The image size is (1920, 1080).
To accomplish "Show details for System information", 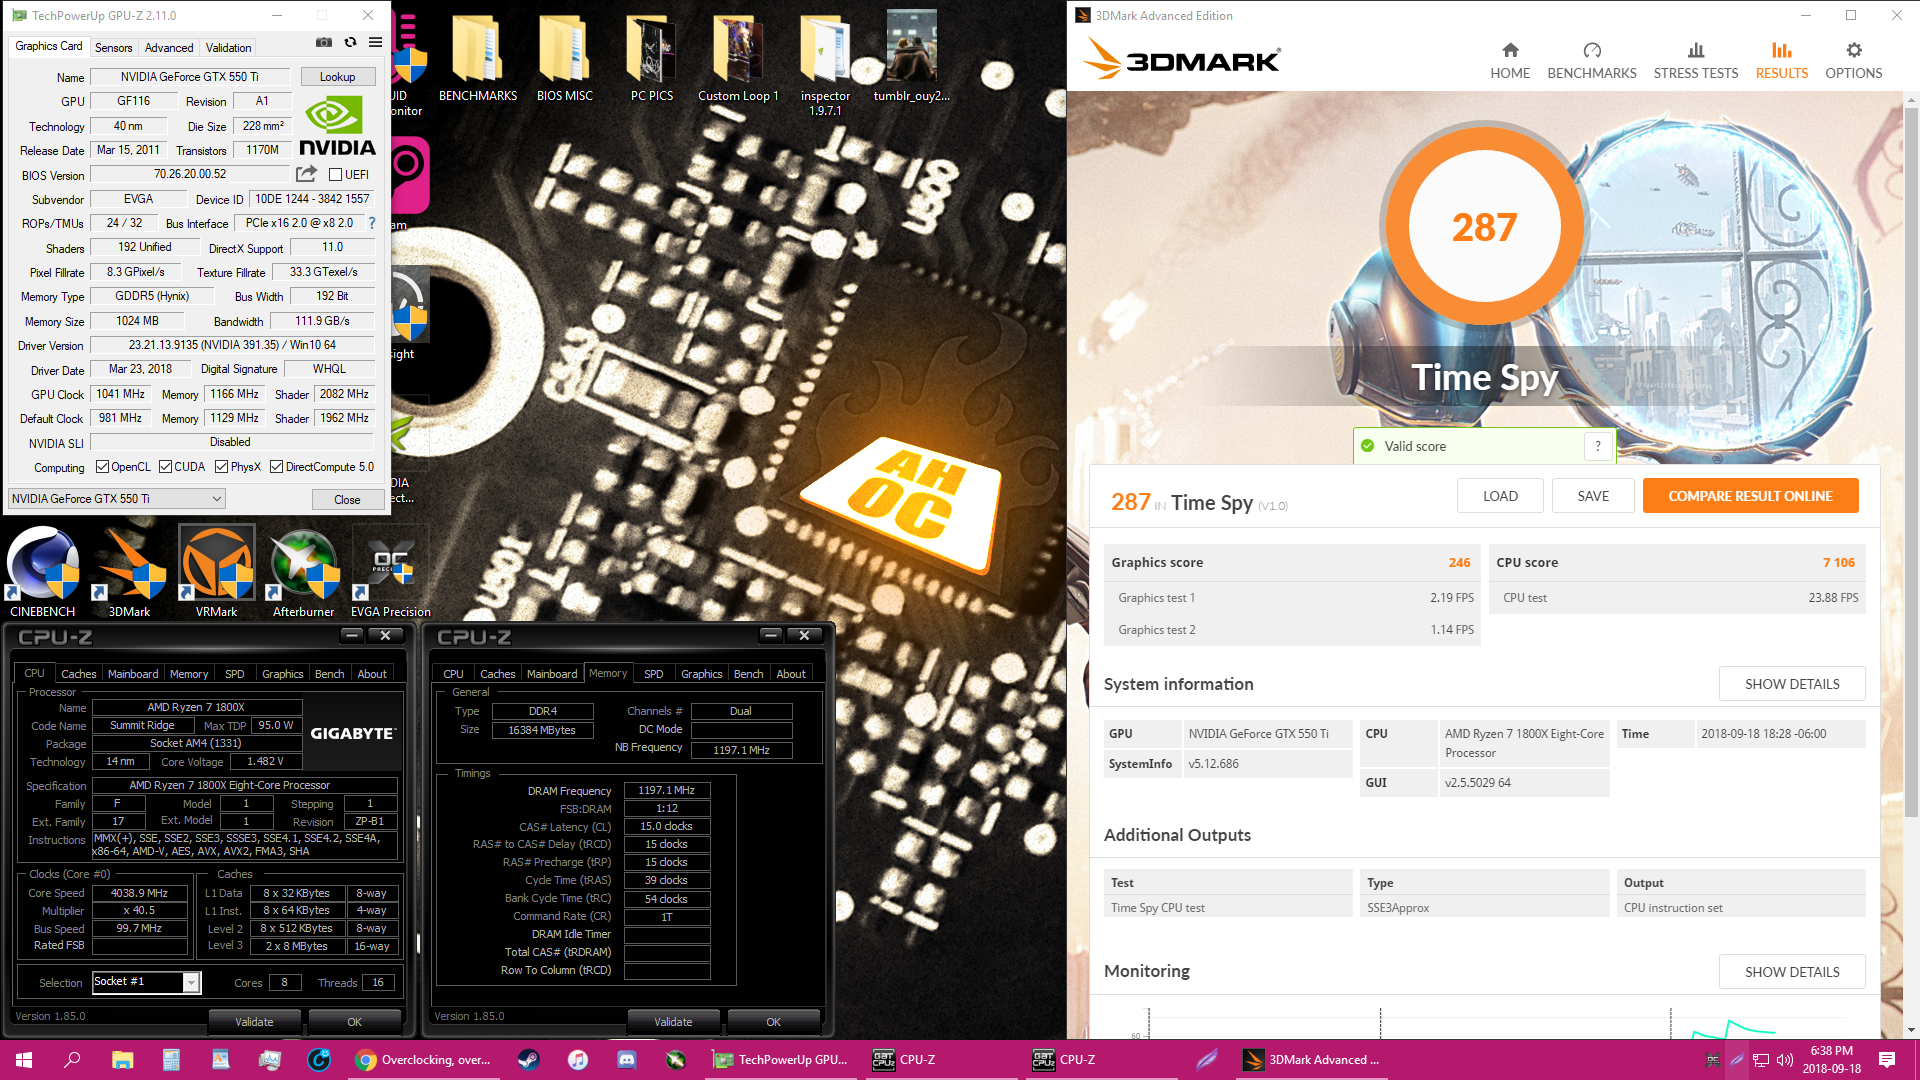I will click(1792, 684).
